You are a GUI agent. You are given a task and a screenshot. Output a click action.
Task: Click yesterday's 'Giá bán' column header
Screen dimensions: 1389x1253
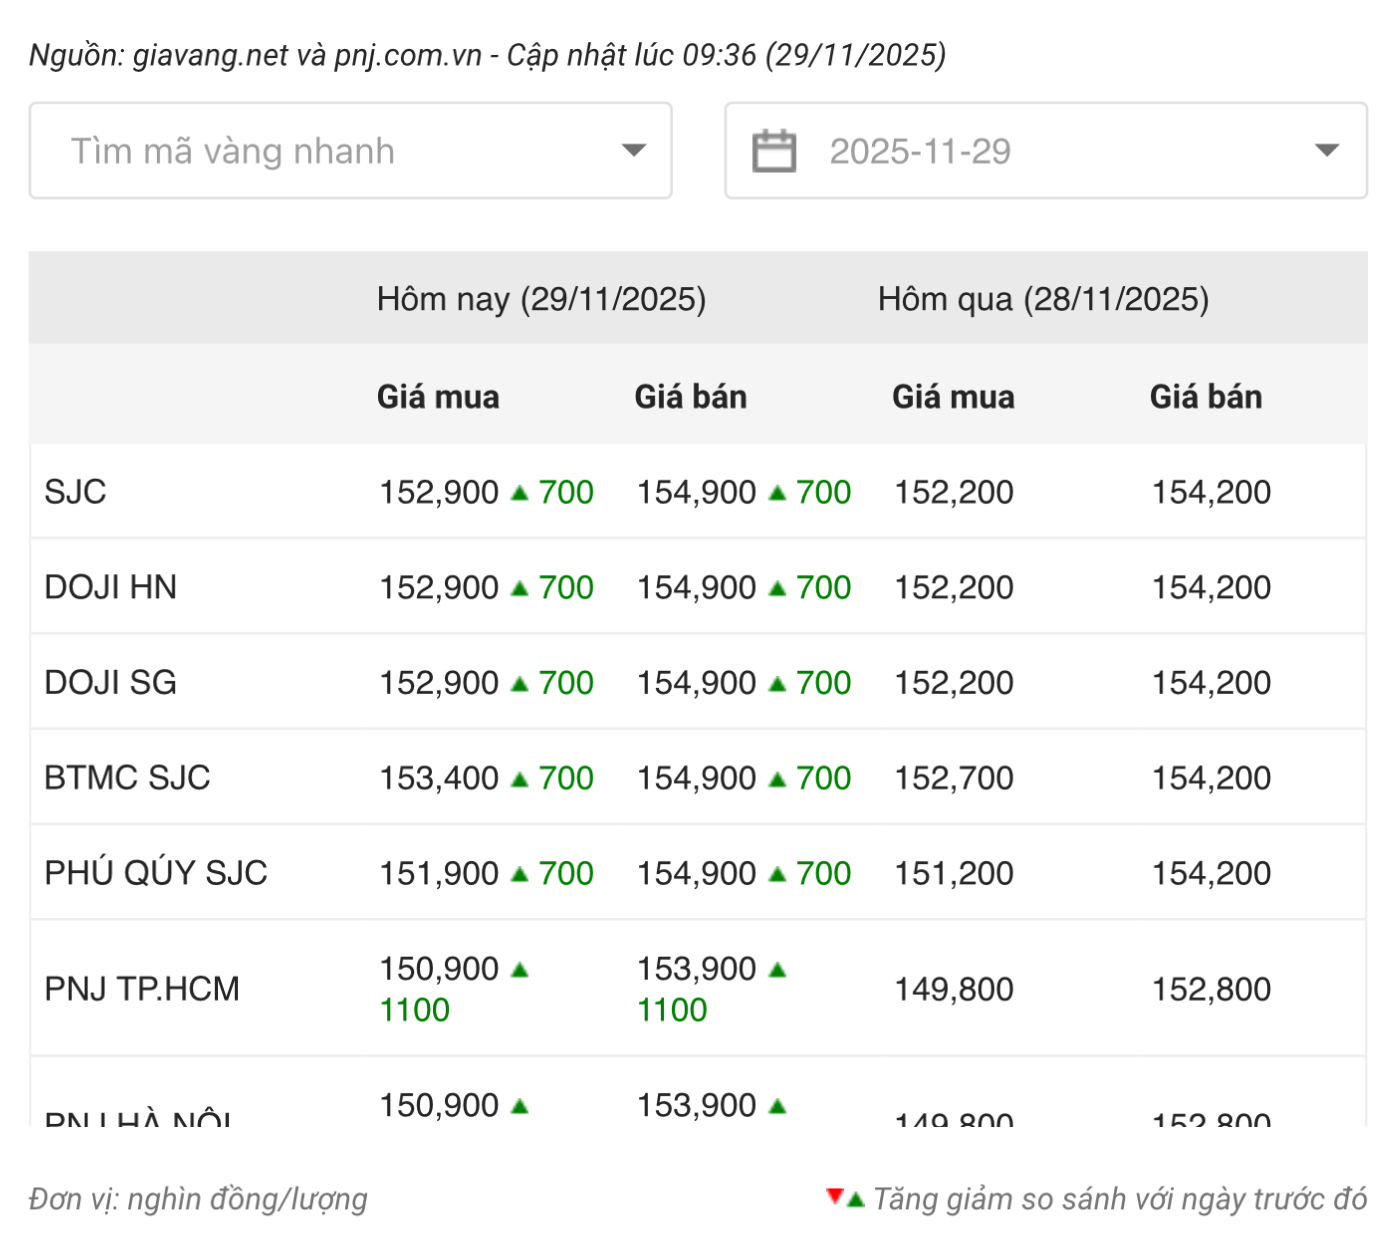[x=1205, y=397]
